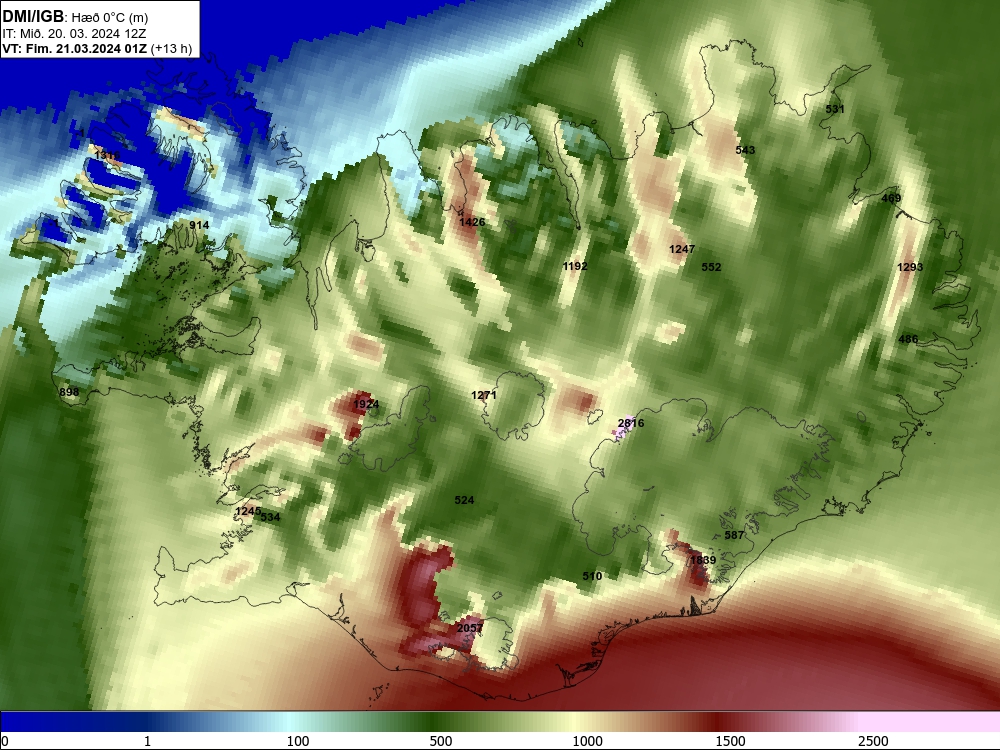
Task: Click the color scale label 100
Action: pyautogui.click(x=298, y=741)
